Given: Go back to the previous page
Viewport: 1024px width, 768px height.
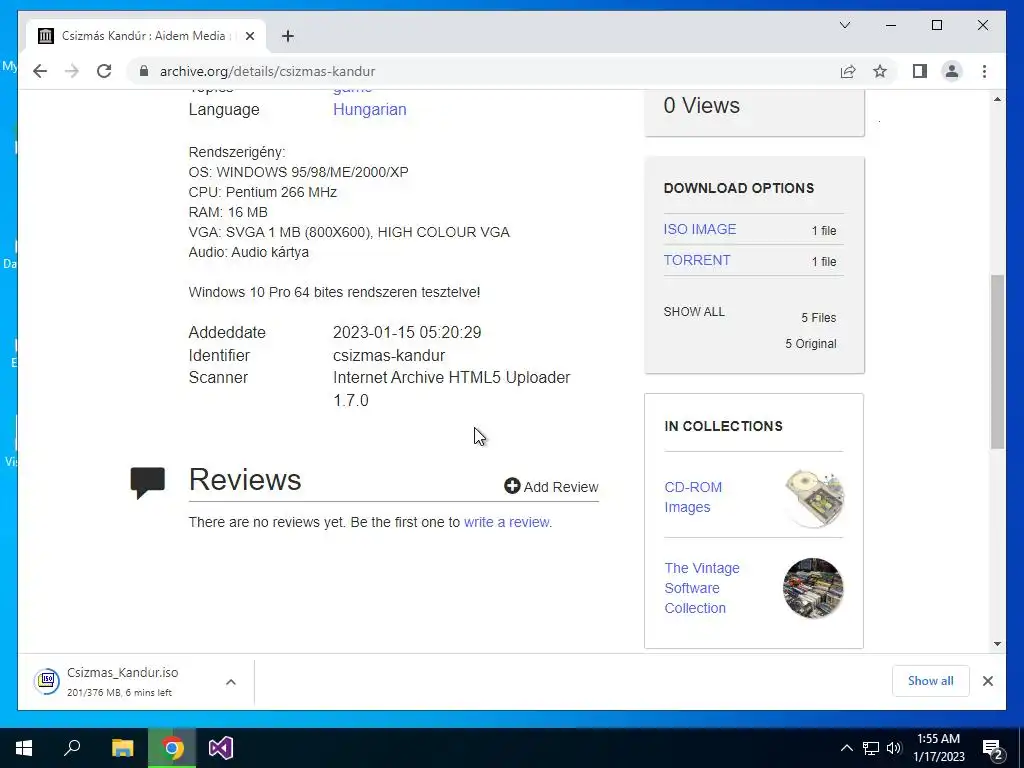Looking at the screenshot, I should pyautogui.click(x=40, y=71).
